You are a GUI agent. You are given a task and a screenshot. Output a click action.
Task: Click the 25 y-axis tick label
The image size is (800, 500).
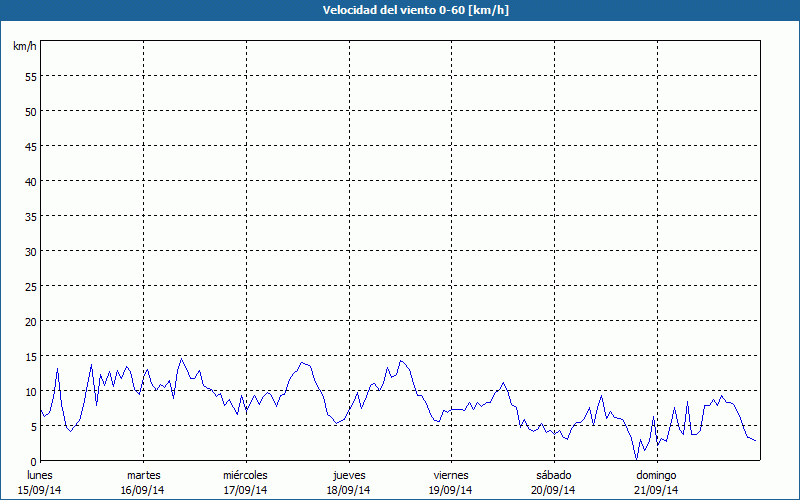click(30, 286)
